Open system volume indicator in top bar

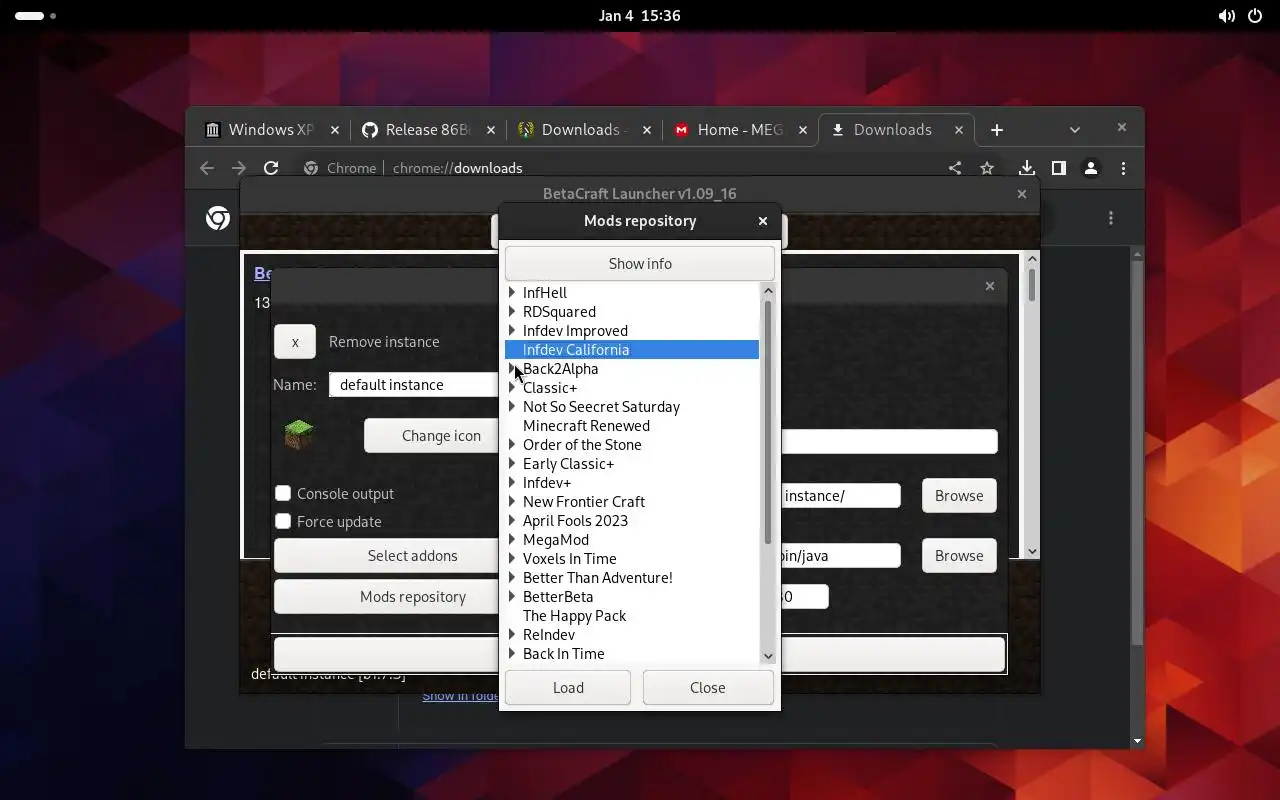tap(1226, 16)
